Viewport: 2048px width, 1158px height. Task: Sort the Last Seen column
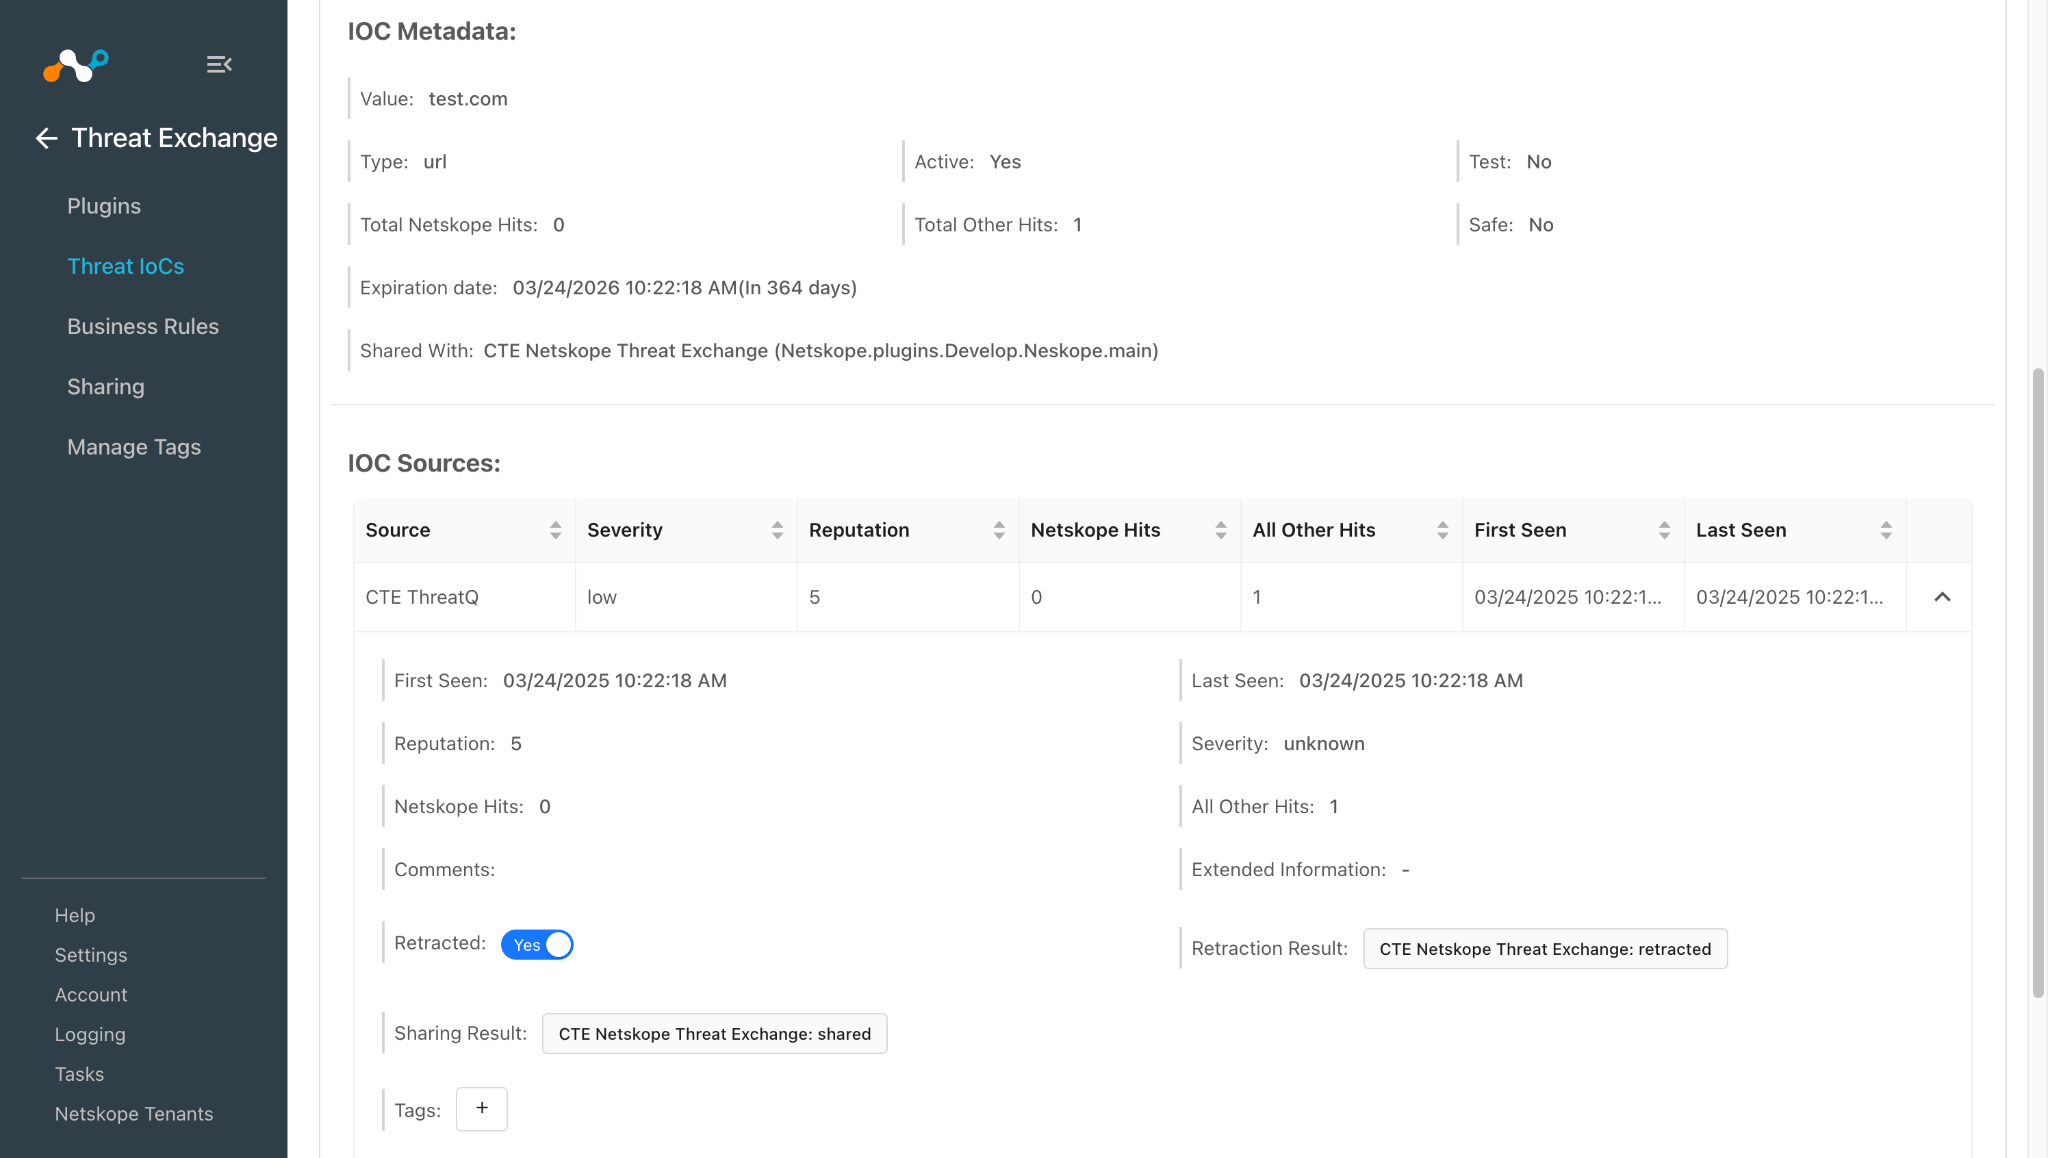click(x=1887, y=530)
